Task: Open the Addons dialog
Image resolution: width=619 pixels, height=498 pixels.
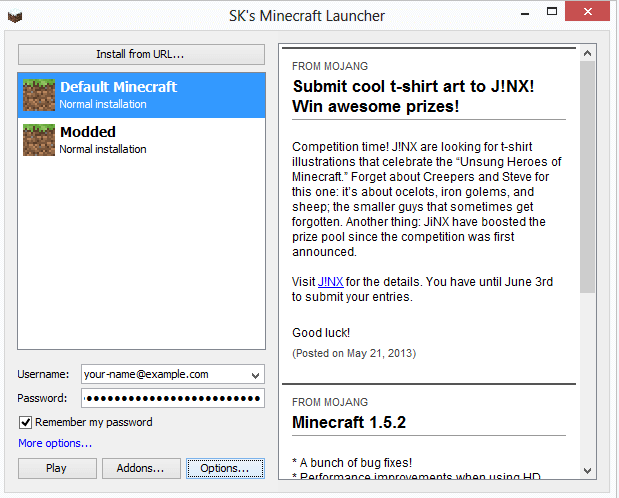Action: click(x=141, y=468)
